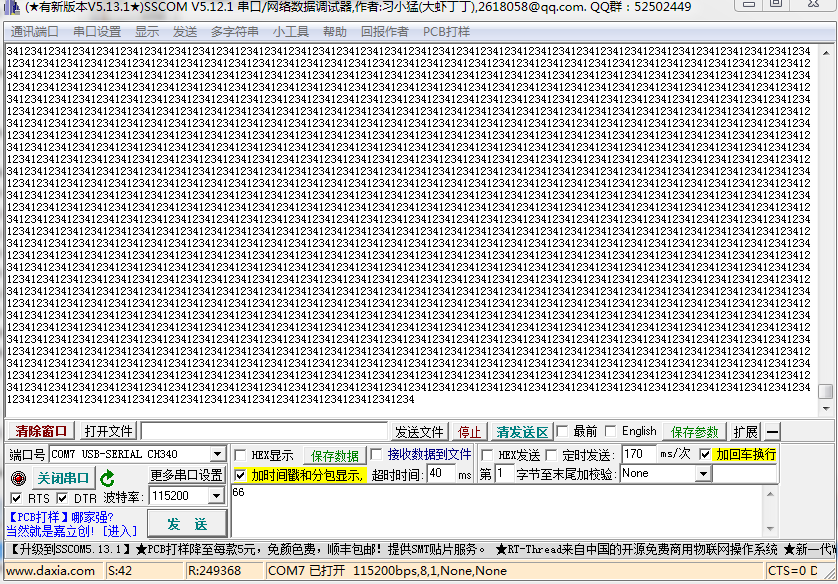Click the refresh serial ports icon

pos(107,477)
